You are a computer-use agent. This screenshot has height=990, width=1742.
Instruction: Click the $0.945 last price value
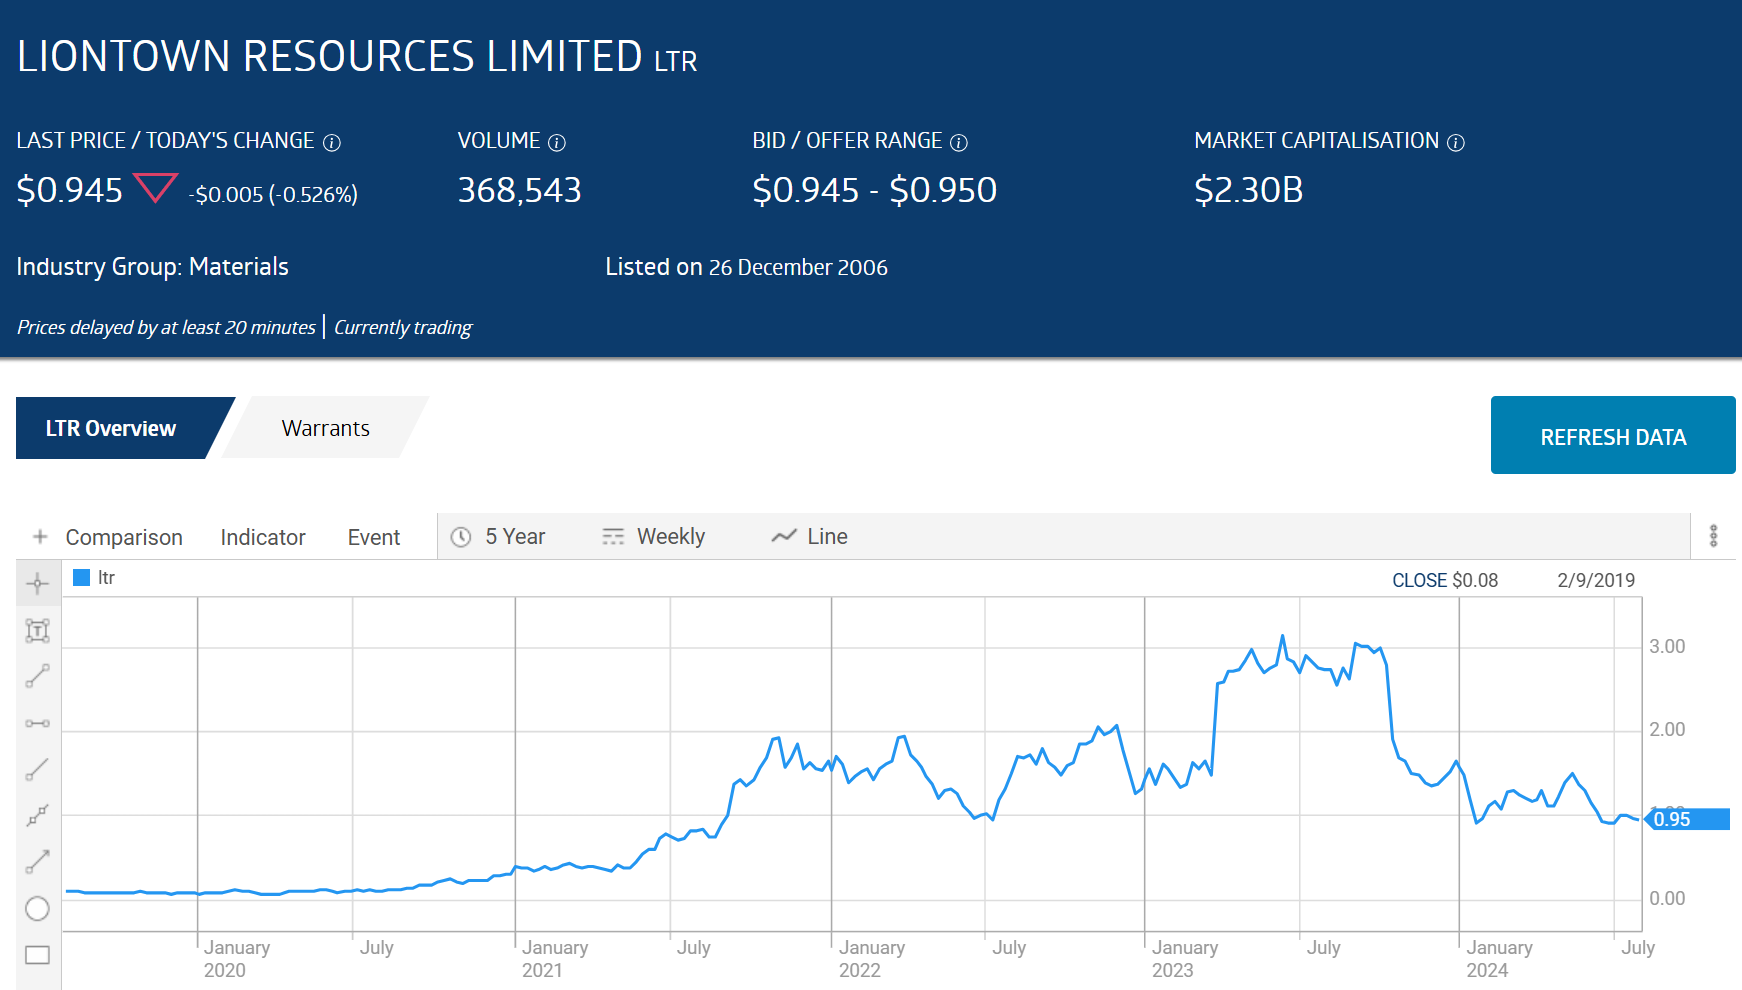pos(70,190)
